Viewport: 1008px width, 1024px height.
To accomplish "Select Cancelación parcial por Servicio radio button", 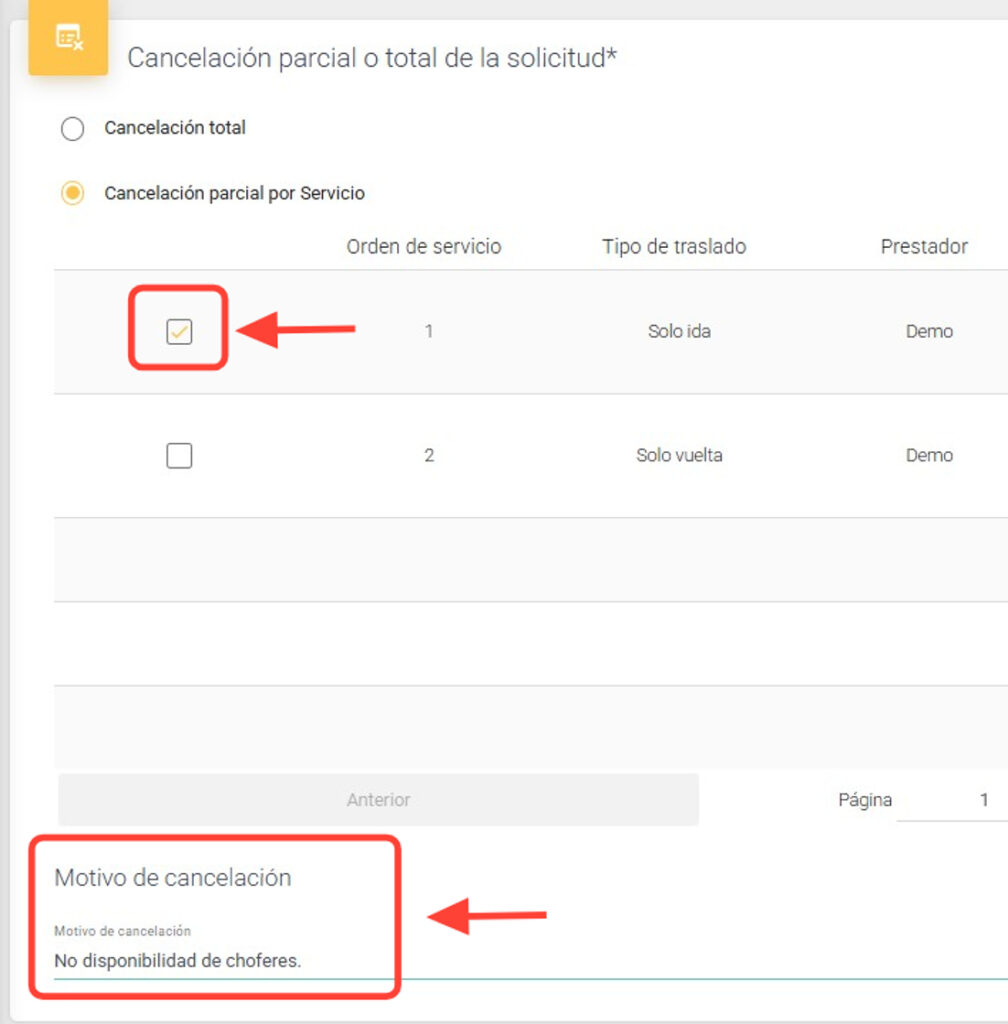I will [72, 193].
